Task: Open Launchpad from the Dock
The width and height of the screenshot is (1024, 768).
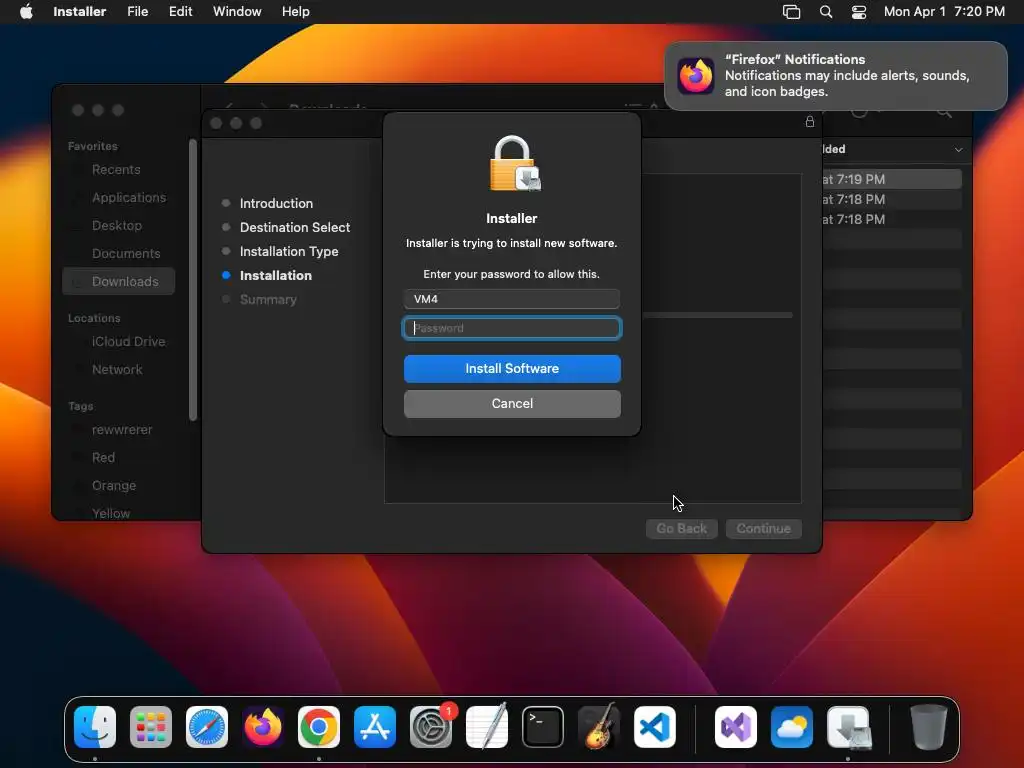Action: [x=151, y=727]
